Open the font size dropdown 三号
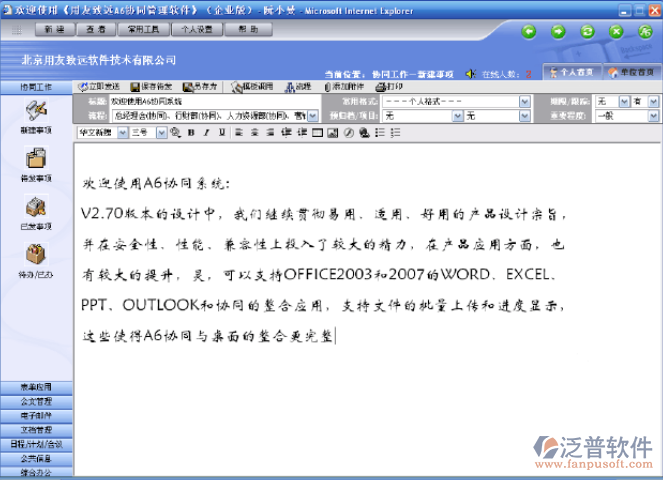This screenshot has width=663, height=480. tap(162, 133)
